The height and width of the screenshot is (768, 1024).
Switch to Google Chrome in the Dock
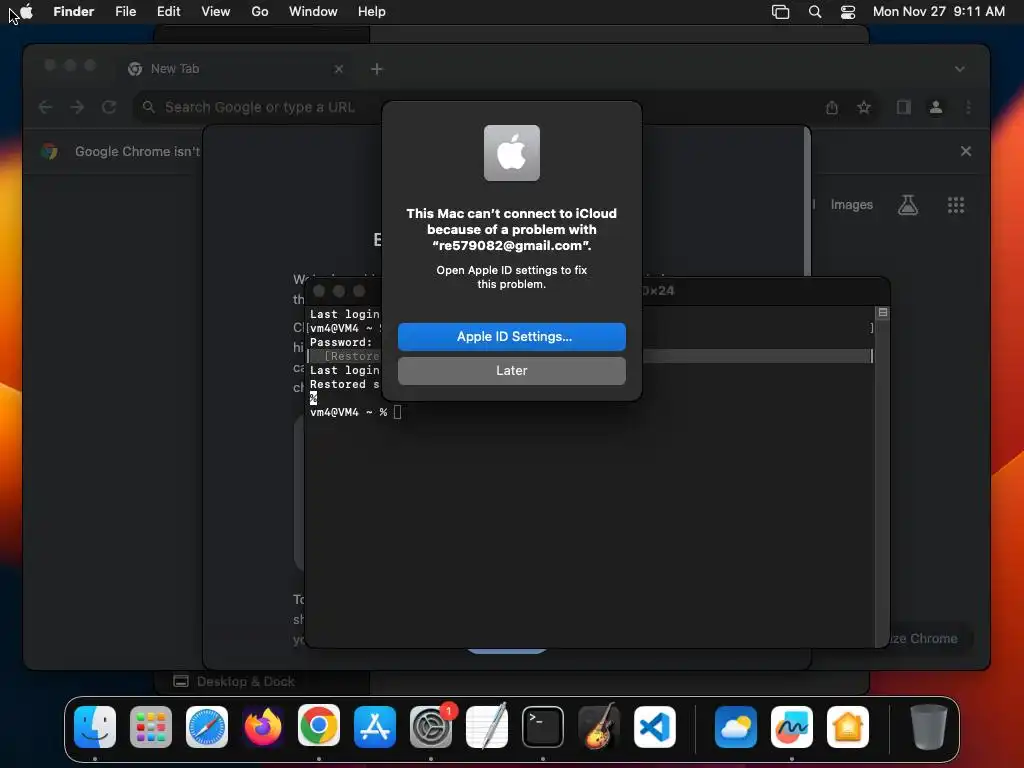(x=319, y=727)
